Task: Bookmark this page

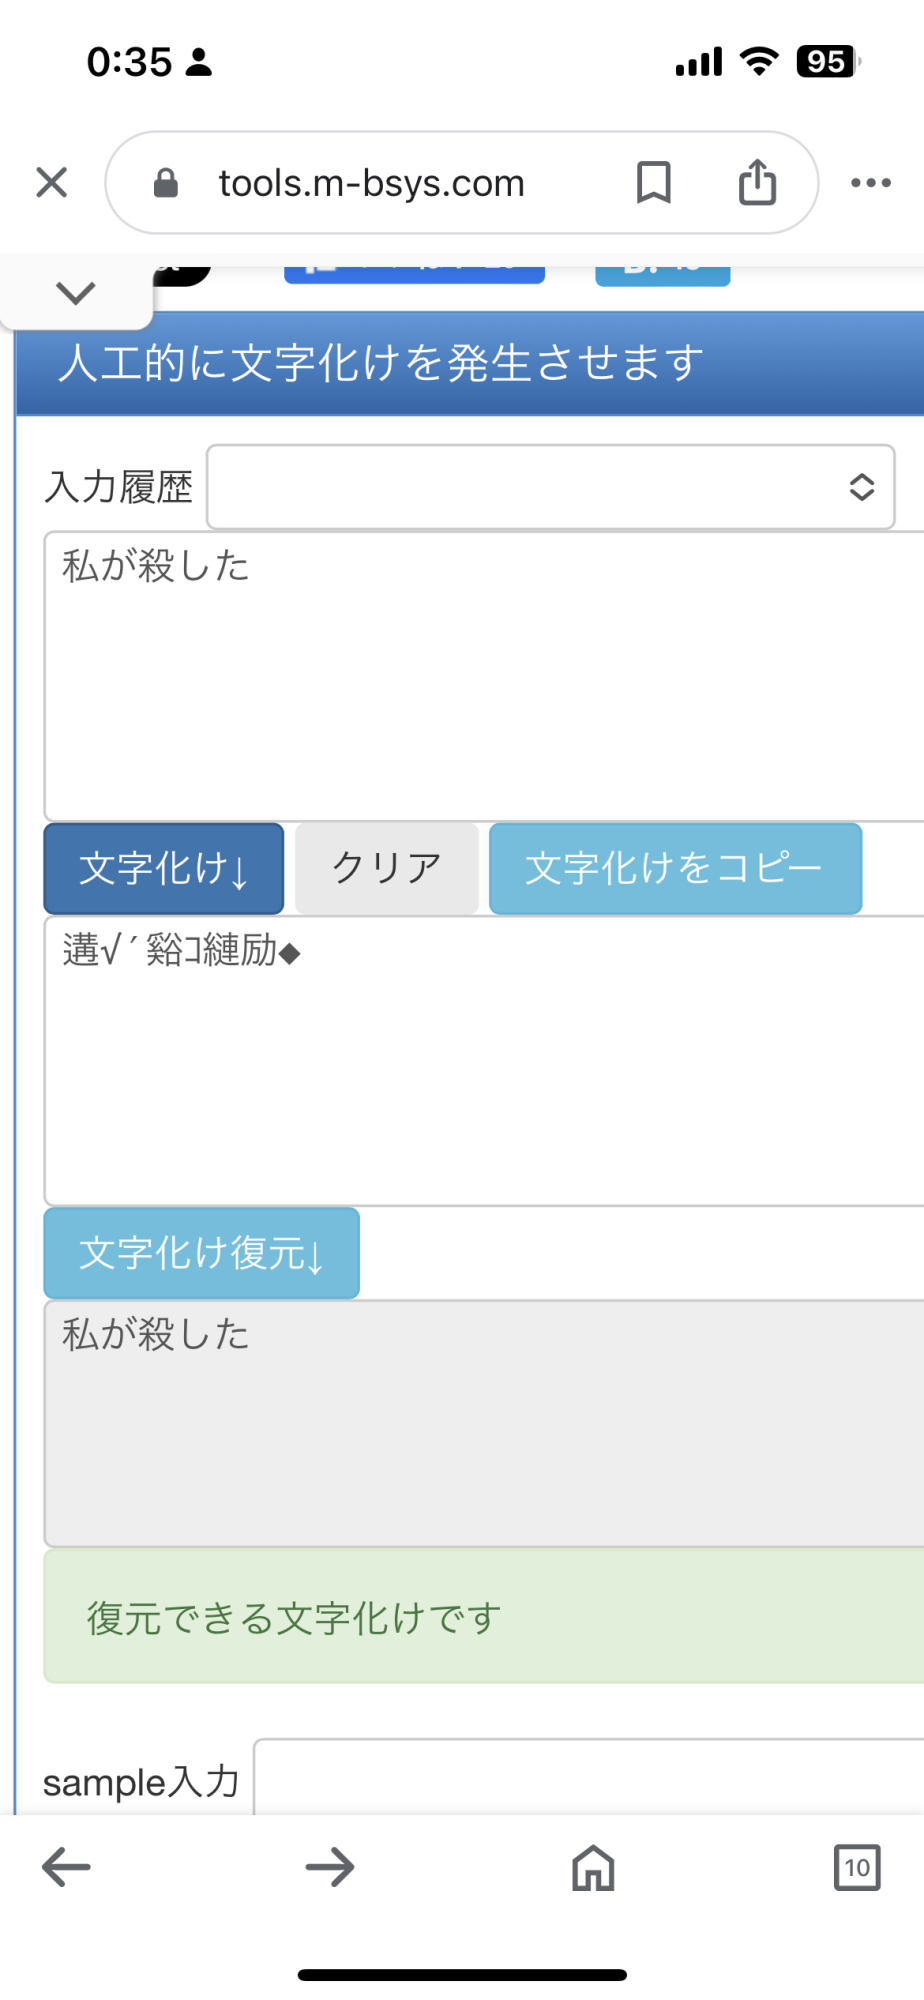Action: point(654,183)
